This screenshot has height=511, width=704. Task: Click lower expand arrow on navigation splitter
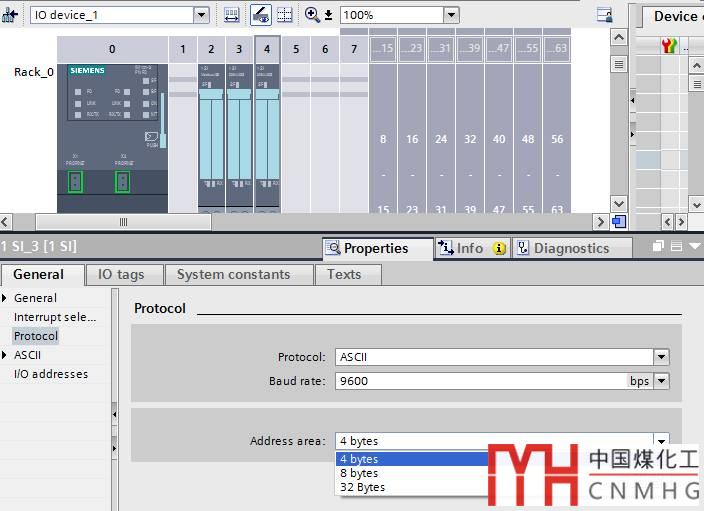(114, 448)
